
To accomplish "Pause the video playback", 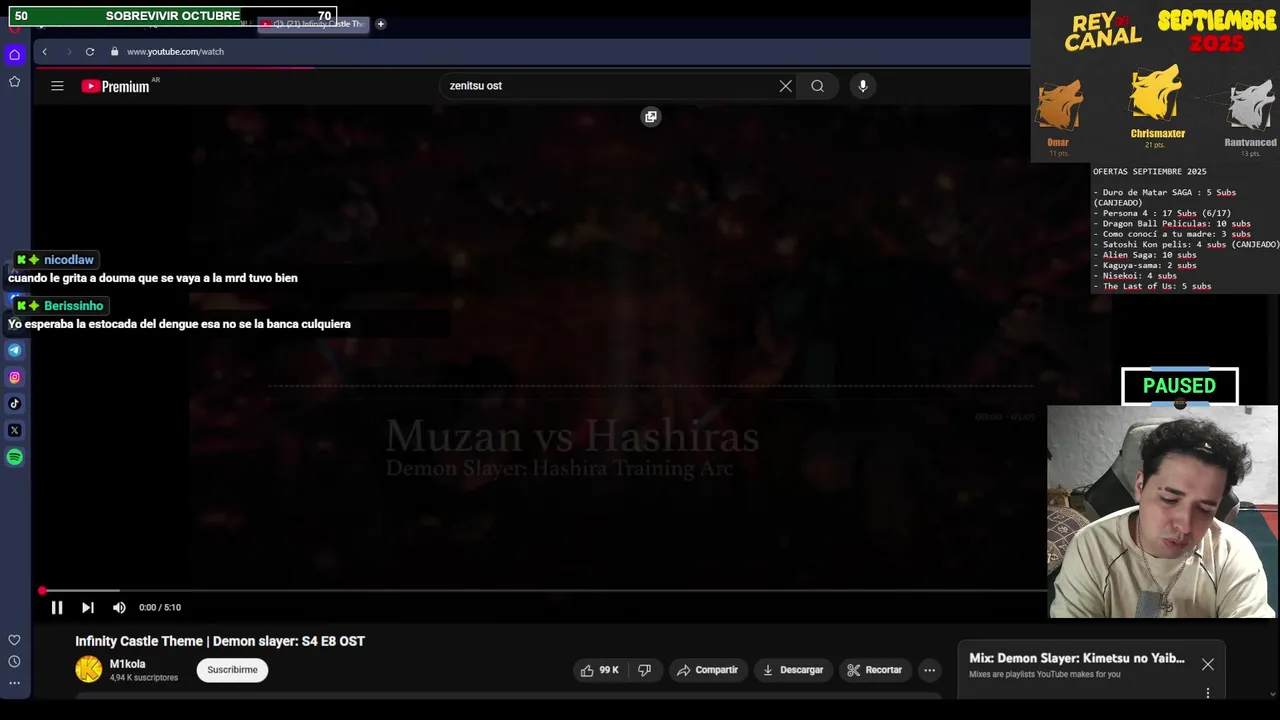I will click(x=57, y=607).
